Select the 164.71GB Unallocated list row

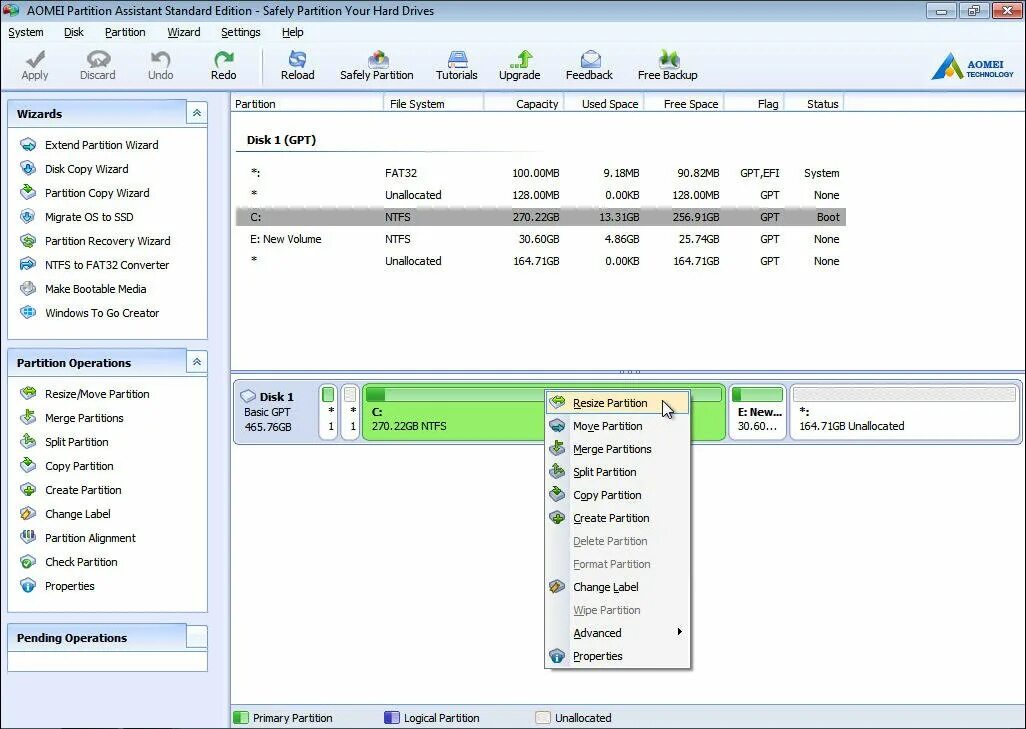coord(540,261)
